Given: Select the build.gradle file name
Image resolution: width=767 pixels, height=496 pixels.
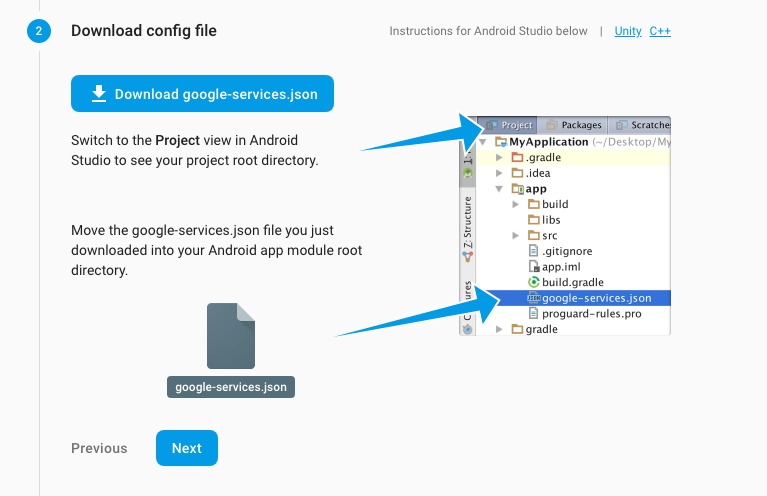Looking at the screenshot, I should pyautogui.click(x=573, y=282).
